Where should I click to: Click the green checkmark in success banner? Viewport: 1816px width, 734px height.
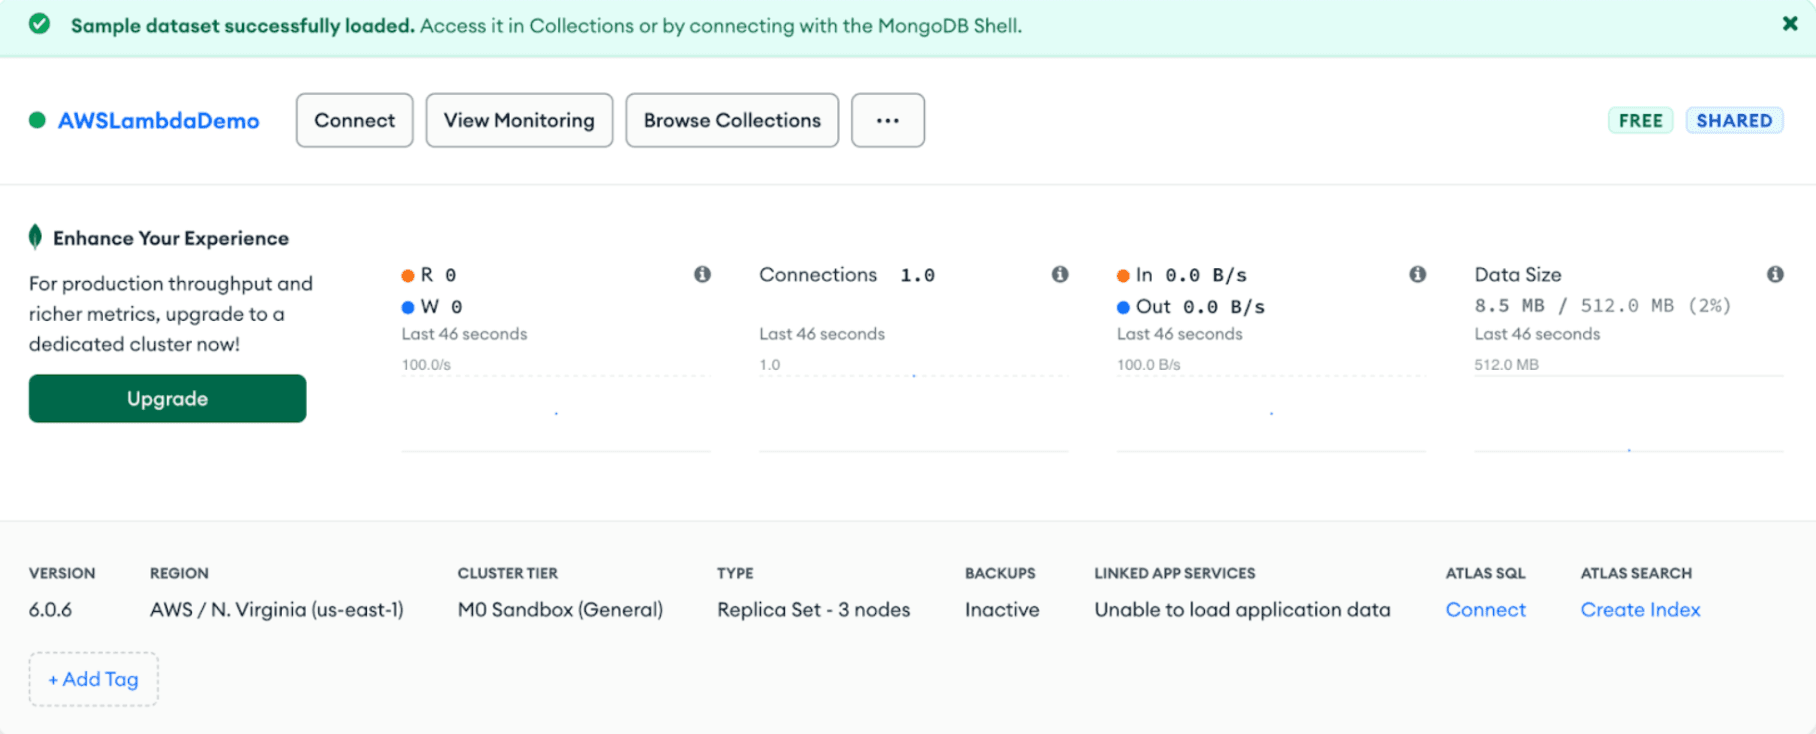click(x=40, y=24)
